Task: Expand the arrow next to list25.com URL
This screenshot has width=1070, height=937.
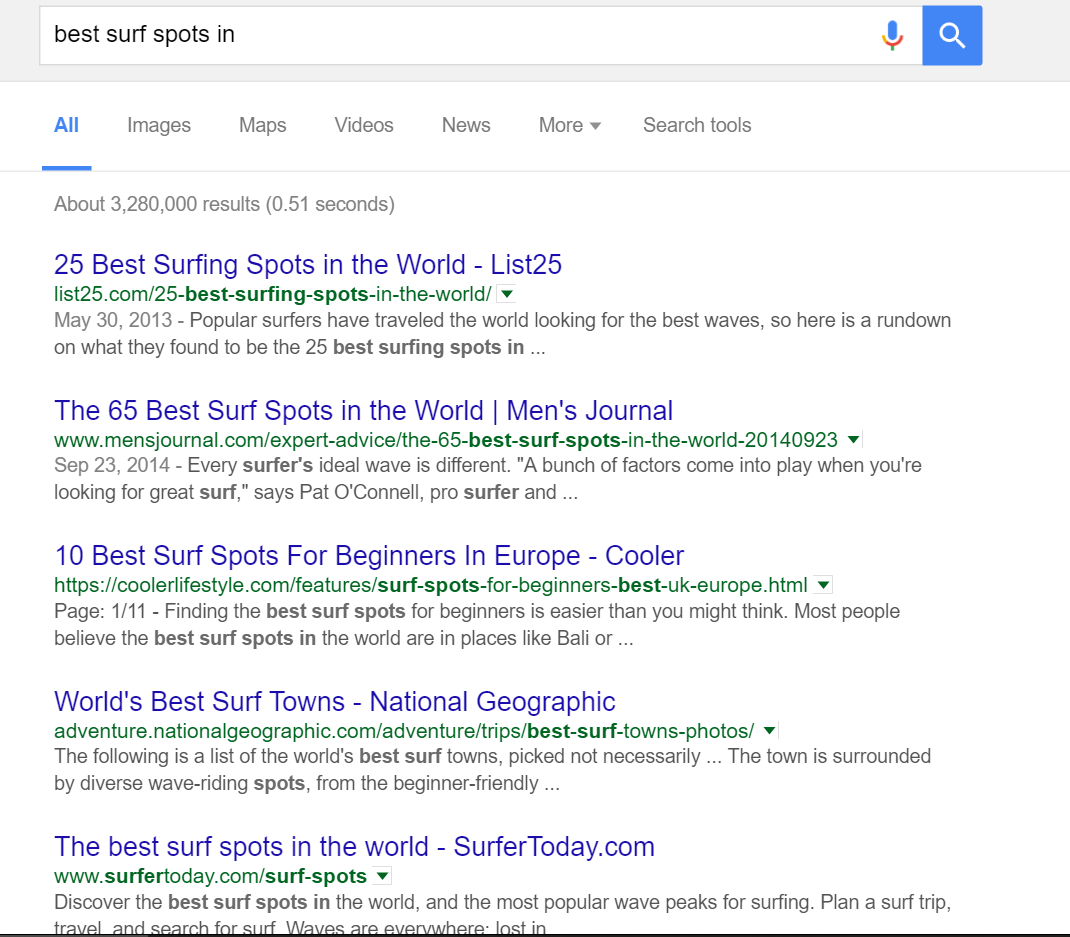Action: pyautogui.click(x=506, y=294)
